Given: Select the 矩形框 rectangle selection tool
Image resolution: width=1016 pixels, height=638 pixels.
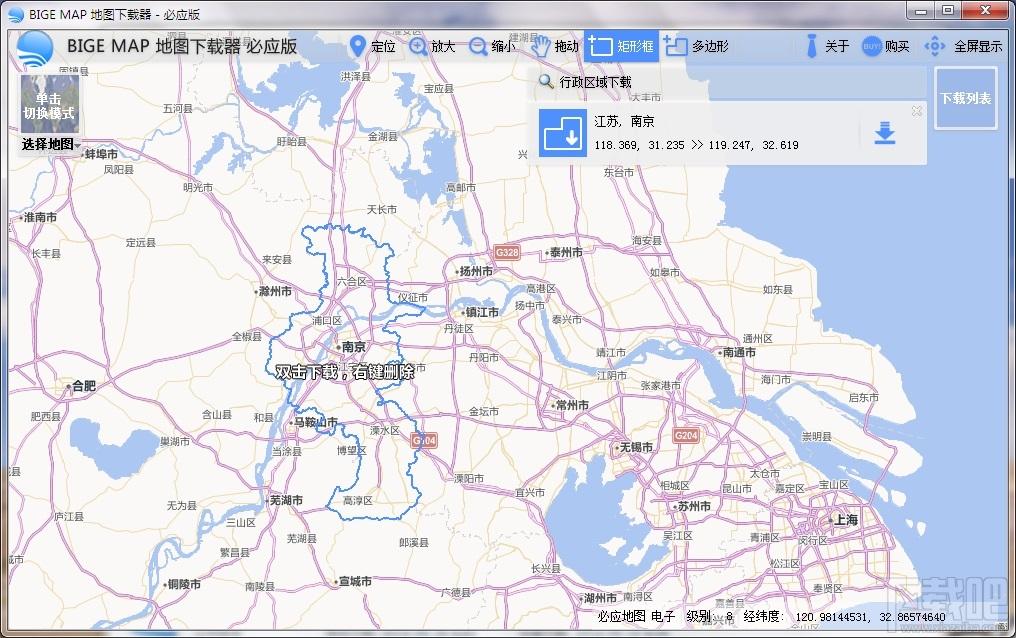Looking at the screenshot, I should coord(621,46).
